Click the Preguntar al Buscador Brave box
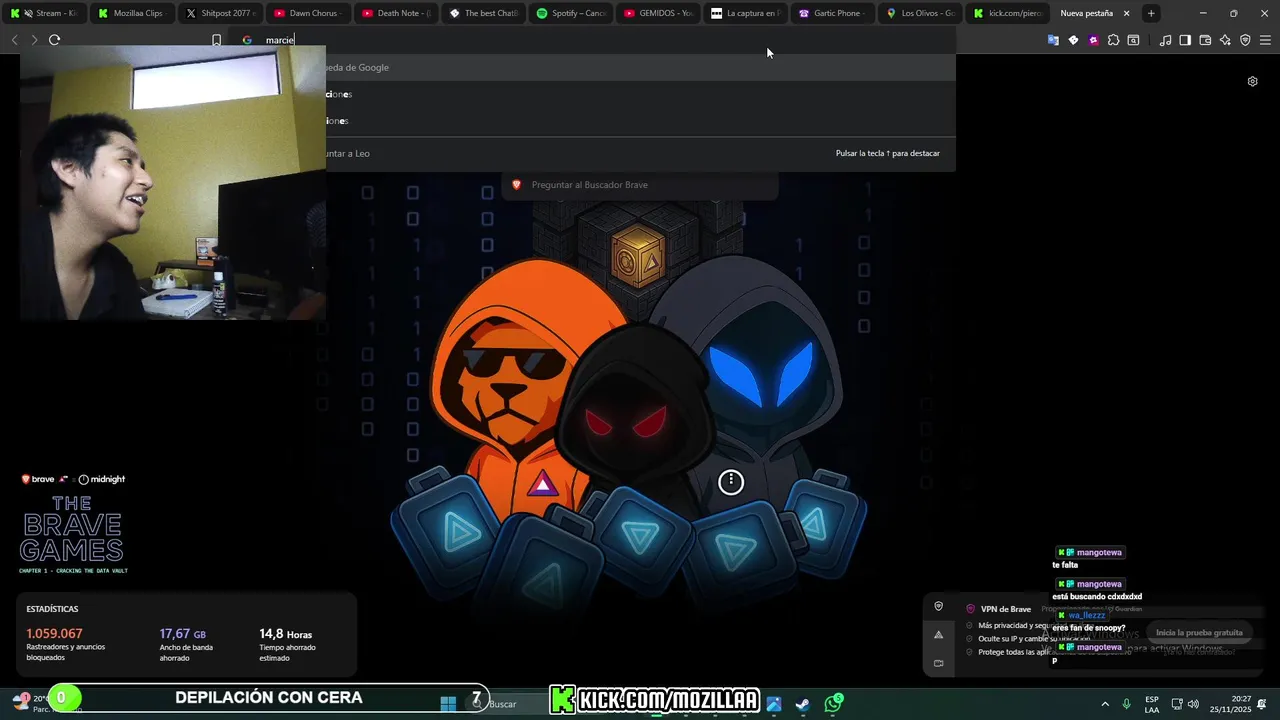The width and height of the screenshot is (1280, 720). coord(640,185)
